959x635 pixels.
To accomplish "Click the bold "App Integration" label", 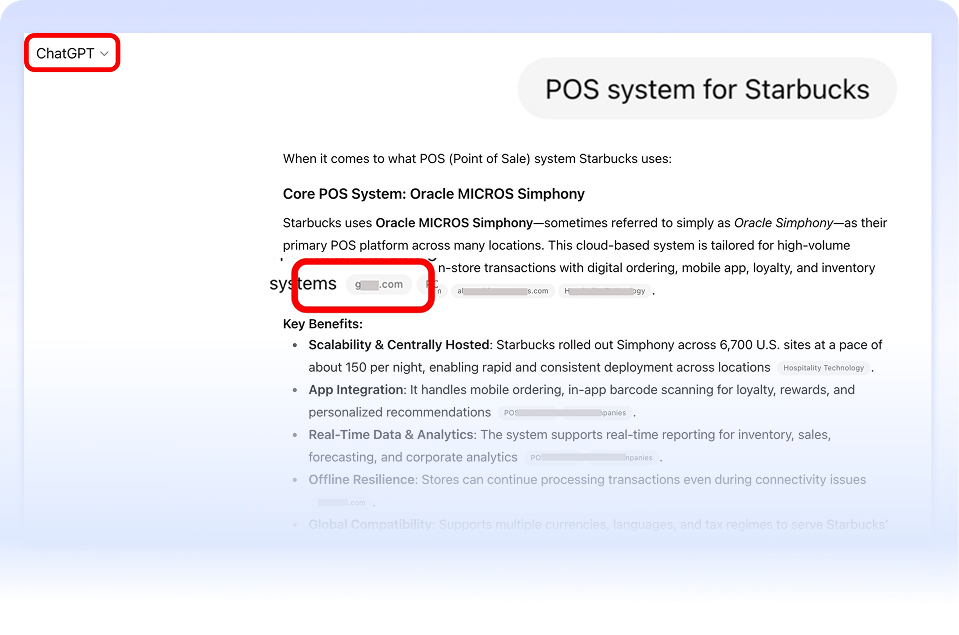I will click(355, 390).
